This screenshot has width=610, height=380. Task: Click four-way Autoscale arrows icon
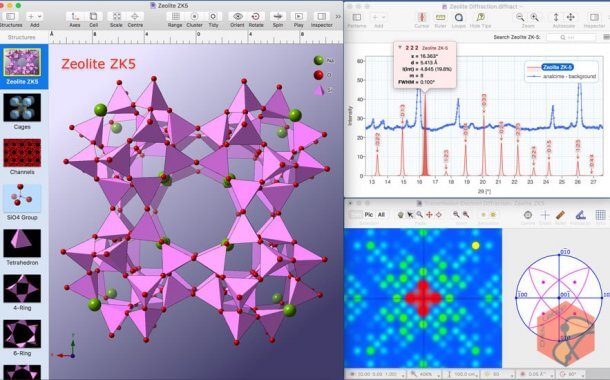coord(570,17)
